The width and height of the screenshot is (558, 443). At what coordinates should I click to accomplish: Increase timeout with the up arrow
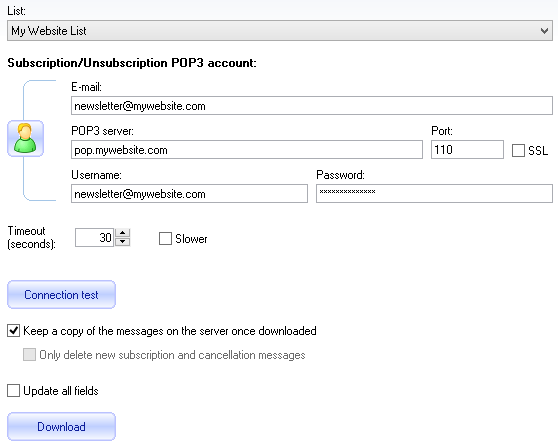[122, 233]
